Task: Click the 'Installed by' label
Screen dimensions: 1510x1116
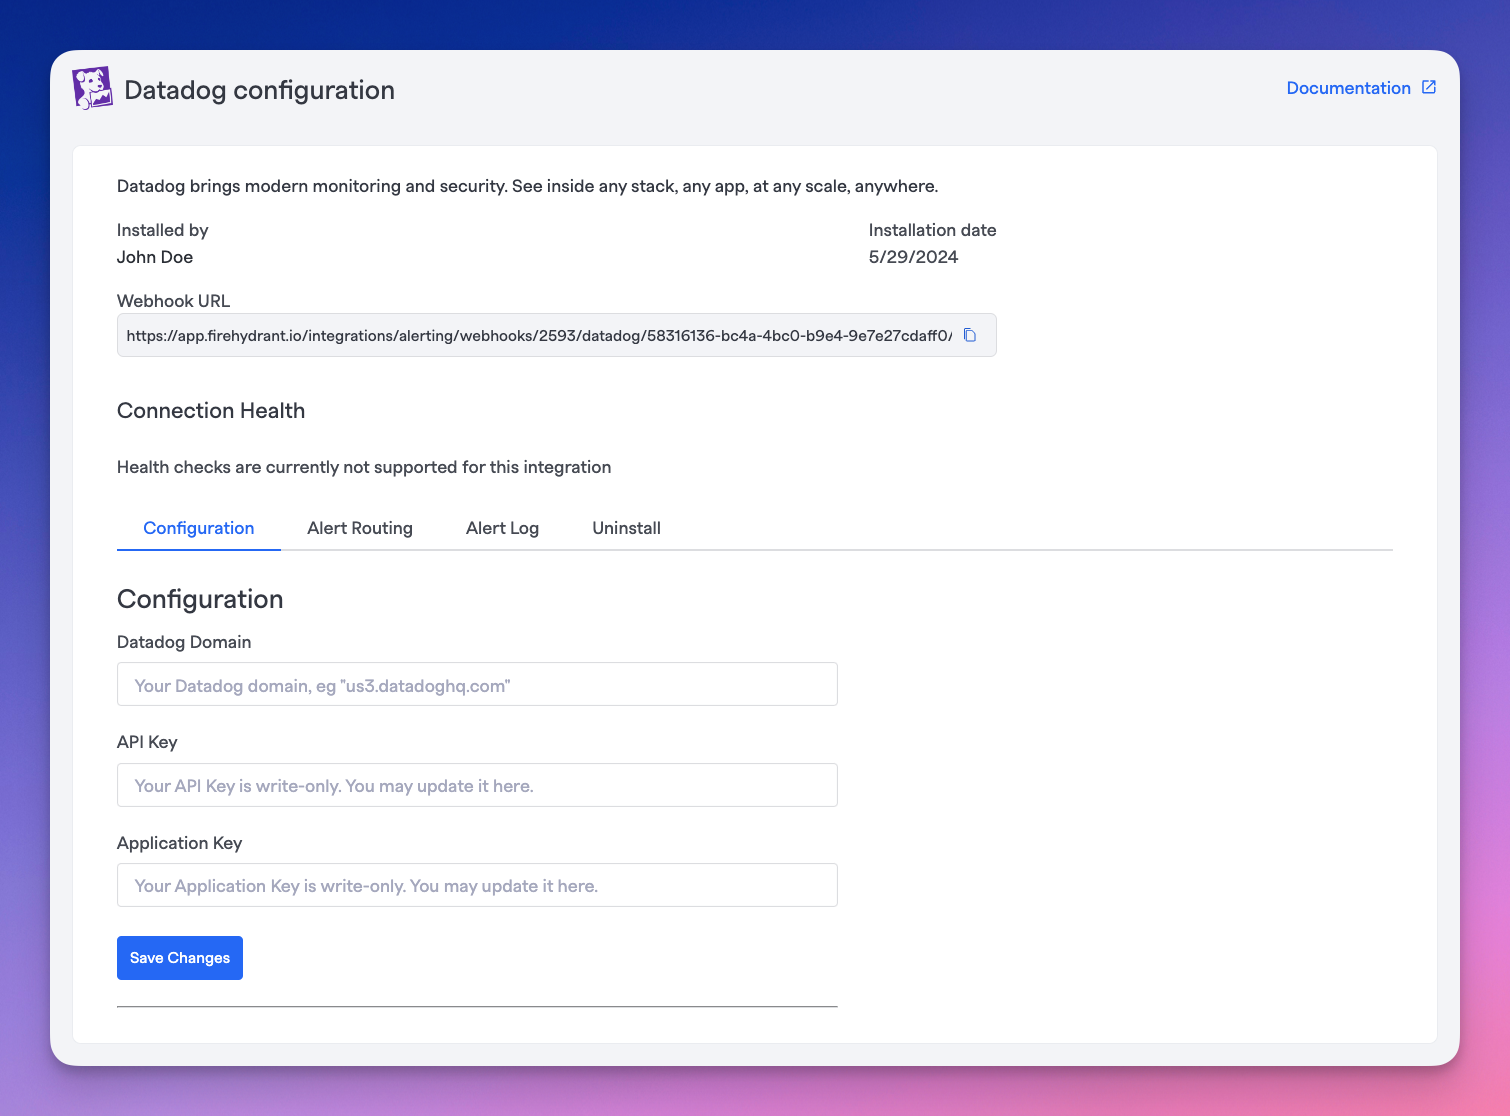Action: tap(163, 230)
